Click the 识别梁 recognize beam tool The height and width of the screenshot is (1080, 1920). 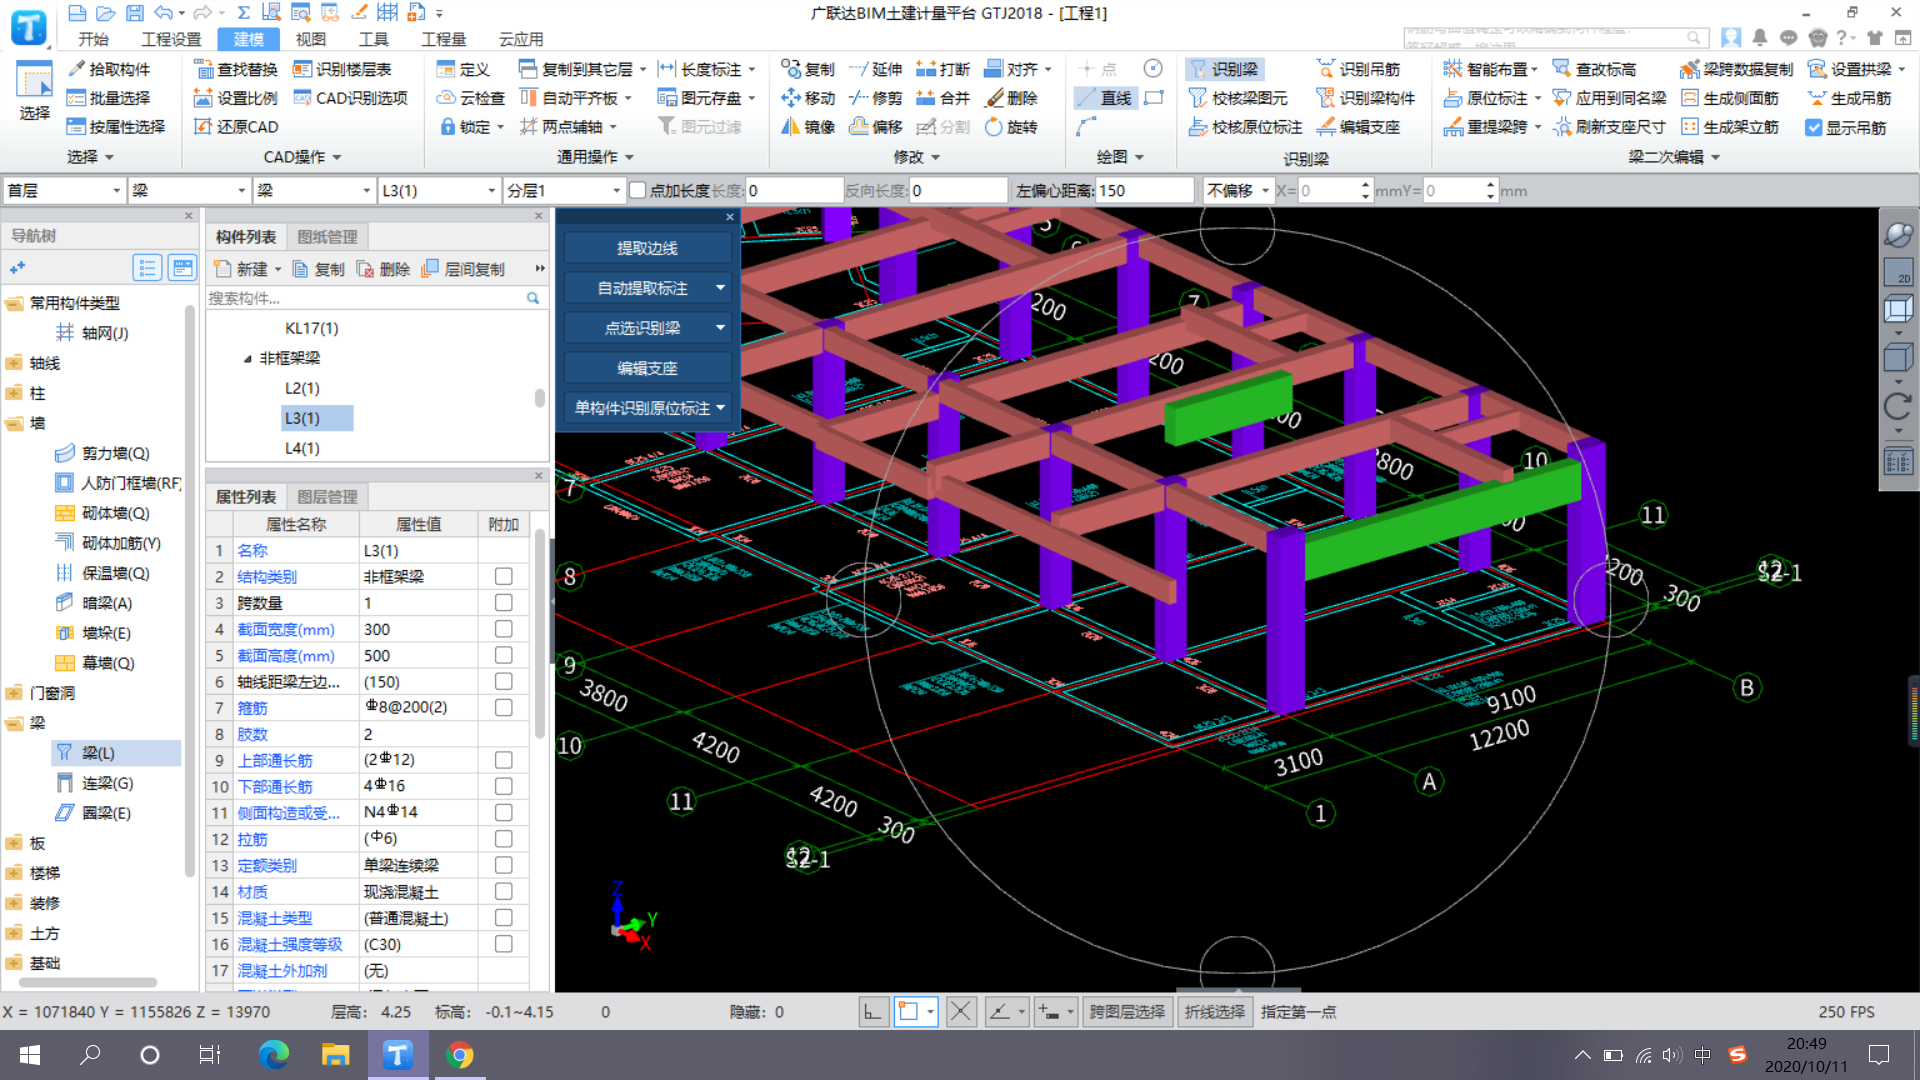(1225, 69)
